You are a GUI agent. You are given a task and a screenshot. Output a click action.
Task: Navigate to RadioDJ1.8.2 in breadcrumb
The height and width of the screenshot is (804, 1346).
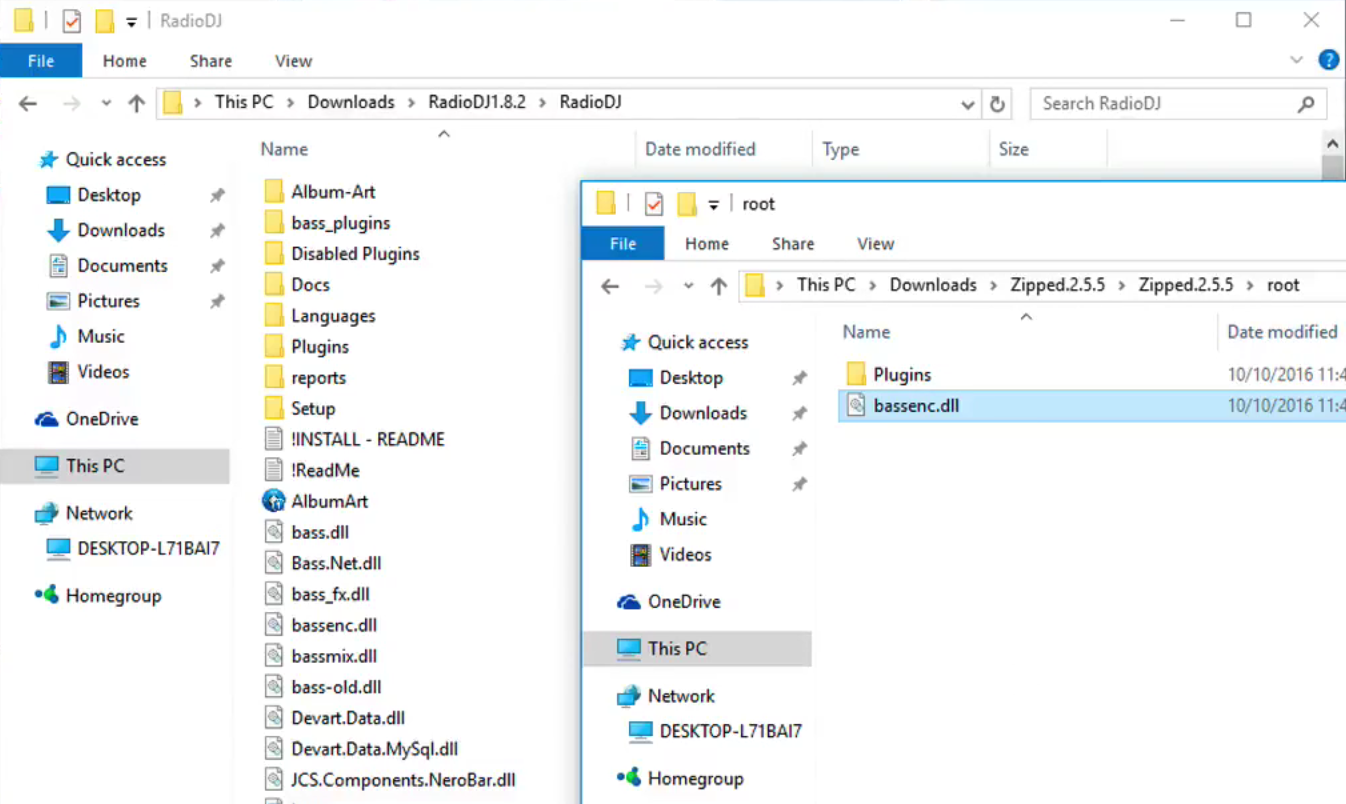[x=477, y=102]
